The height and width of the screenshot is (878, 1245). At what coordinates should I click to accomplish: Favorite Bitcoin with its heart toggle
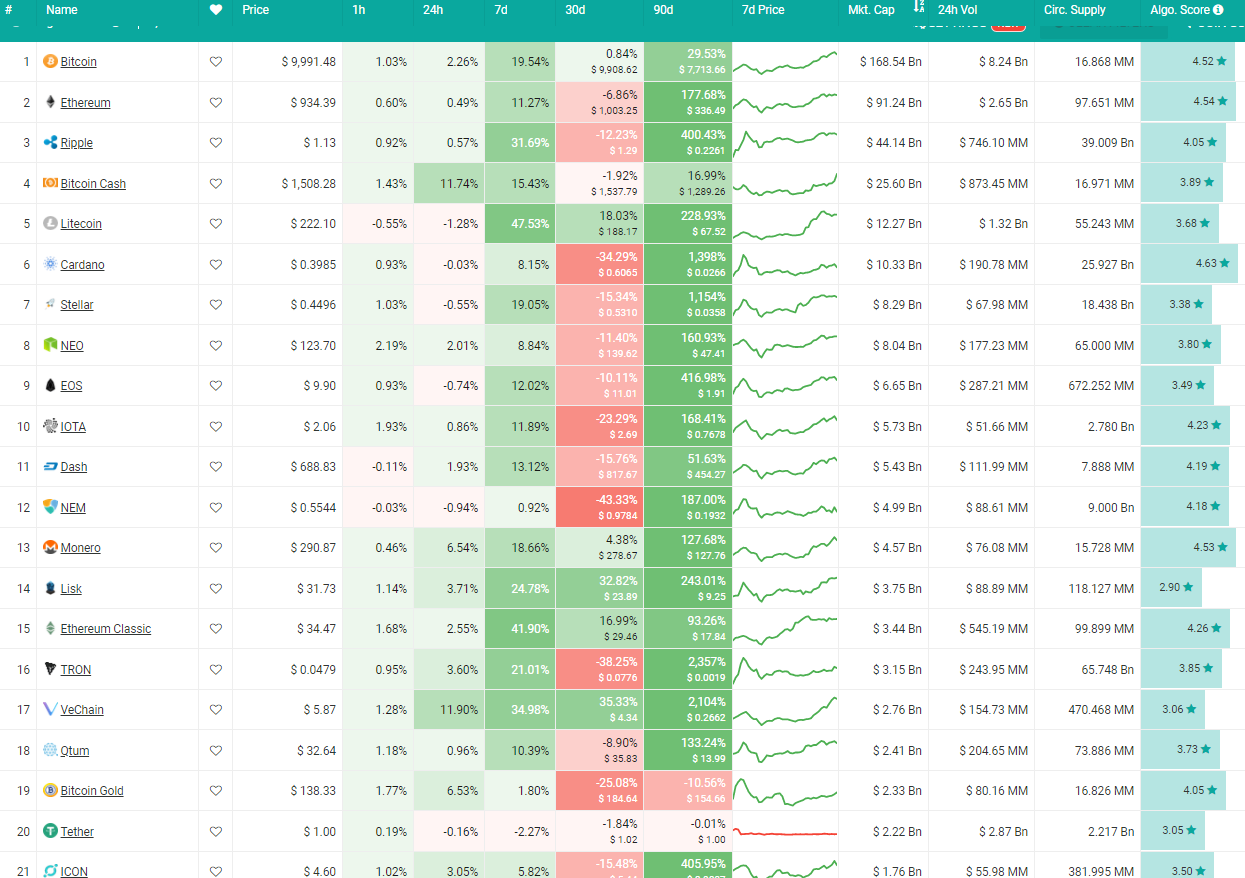[216, 62]
